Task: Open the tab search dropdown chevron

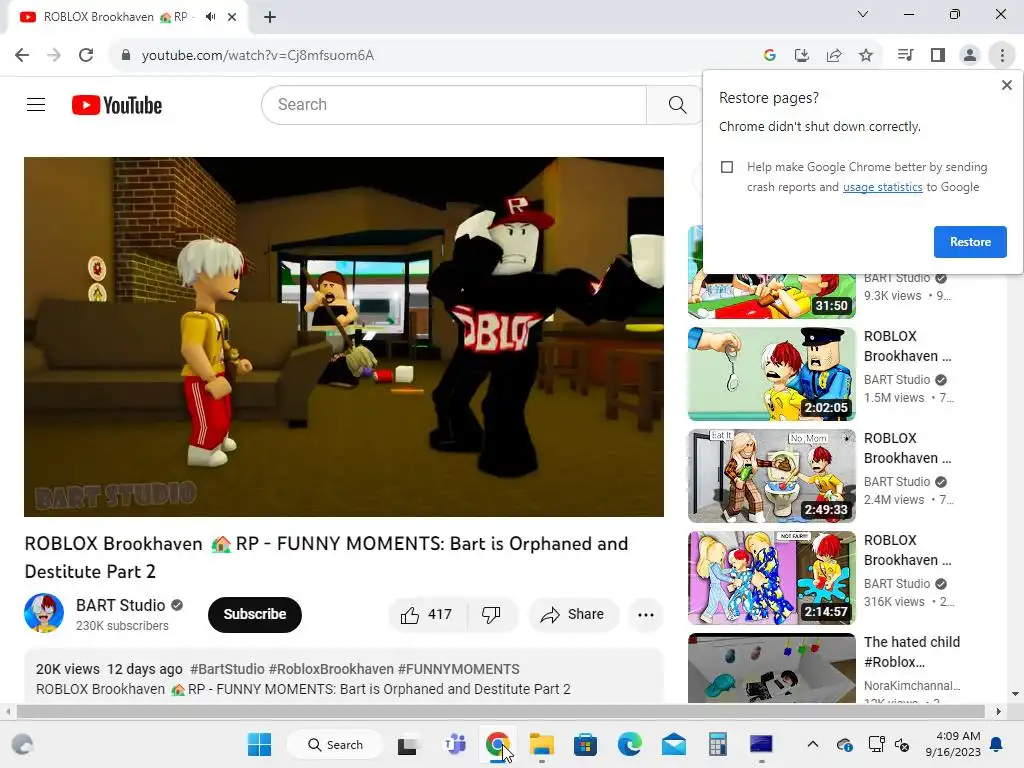Action: pyautogui.click(x=863, y=14)
